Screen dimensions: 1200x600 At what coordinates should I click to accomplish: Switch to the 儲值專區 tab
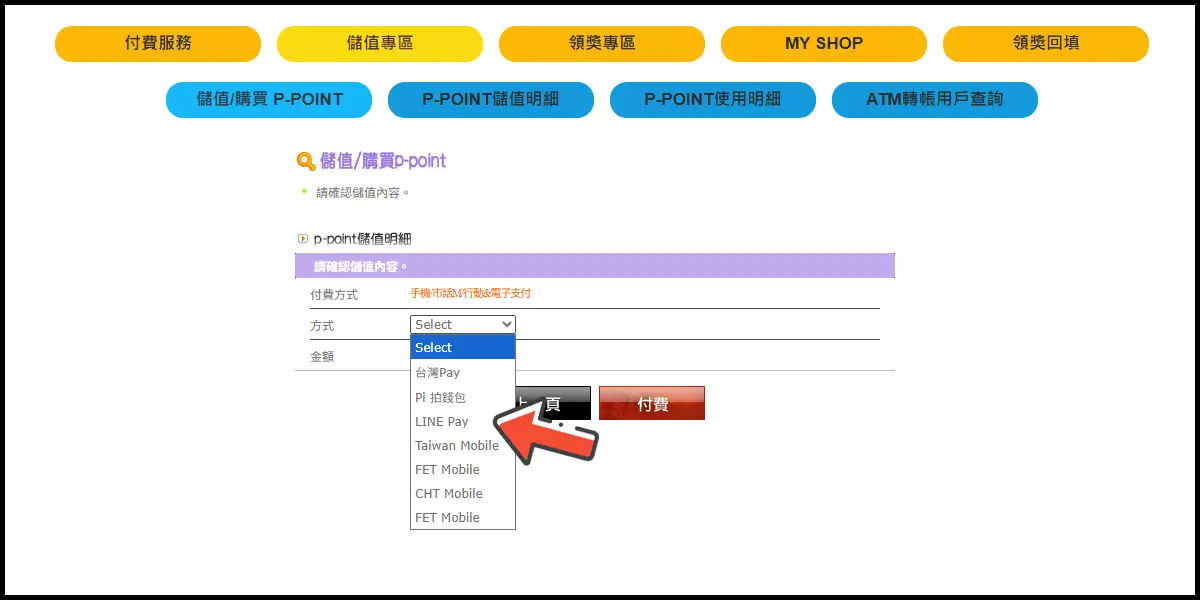[380, 44]
